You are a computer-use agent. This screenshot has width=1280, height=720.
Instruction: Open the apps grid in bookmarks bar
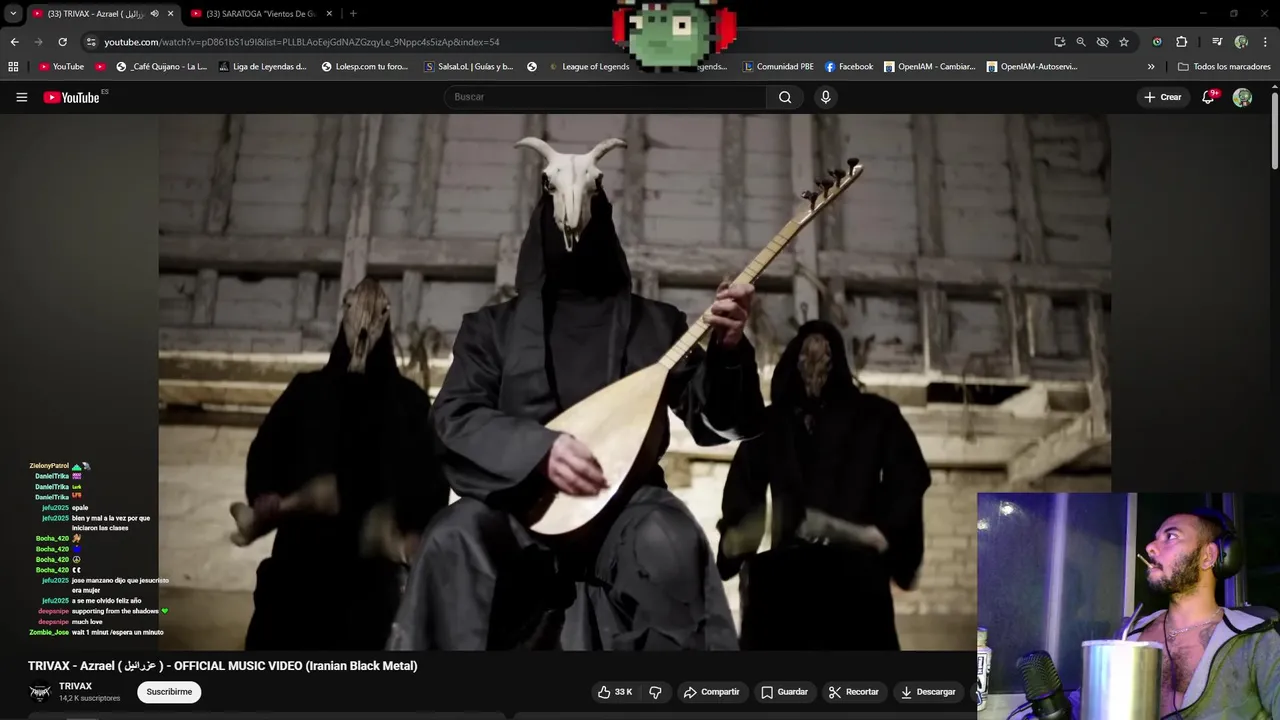click(x=13, y=67)
